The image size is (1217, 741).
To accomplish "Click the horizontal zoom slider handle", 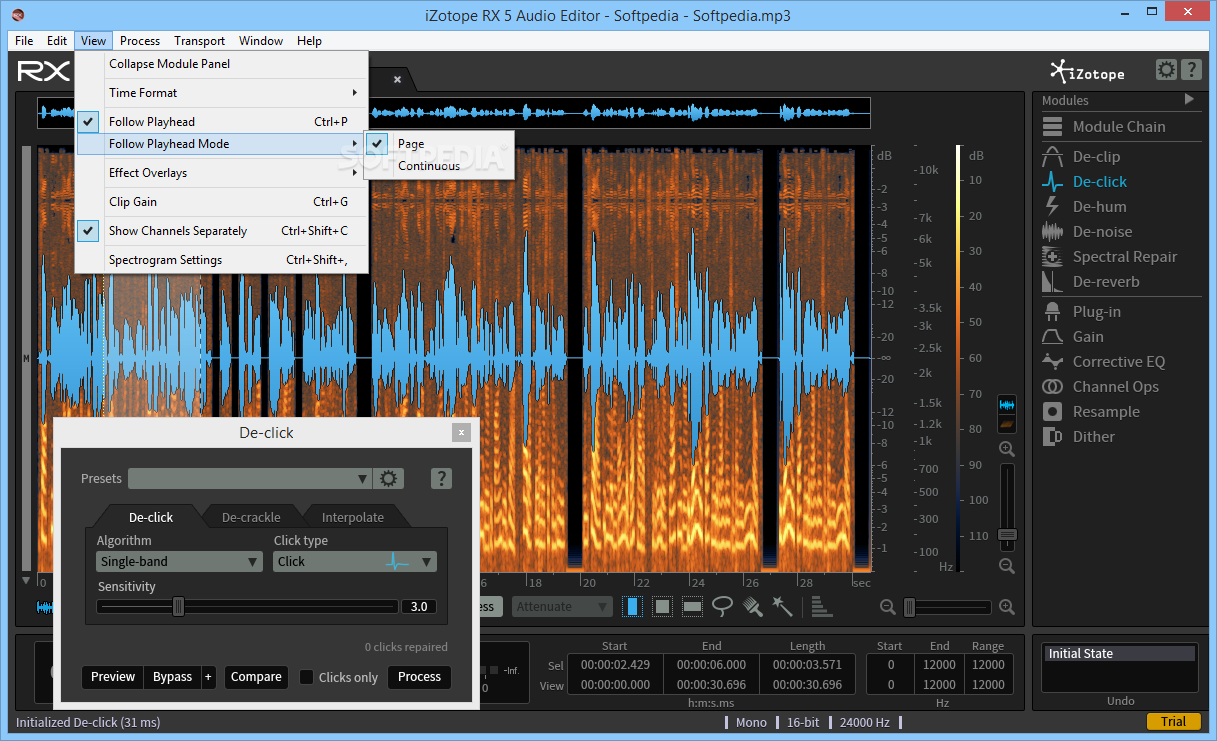I will point(909,607).
